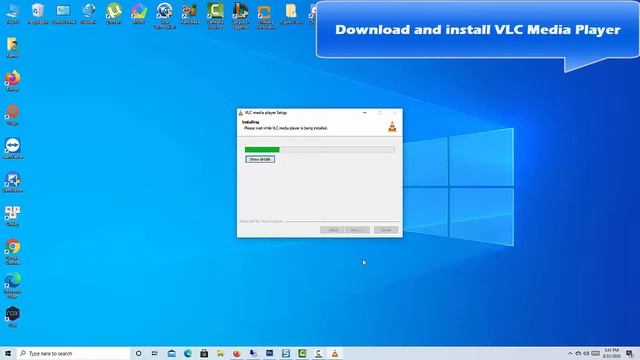
Task: Click the installation progress bar in VLC Setup
Action: tap(320, 150)
